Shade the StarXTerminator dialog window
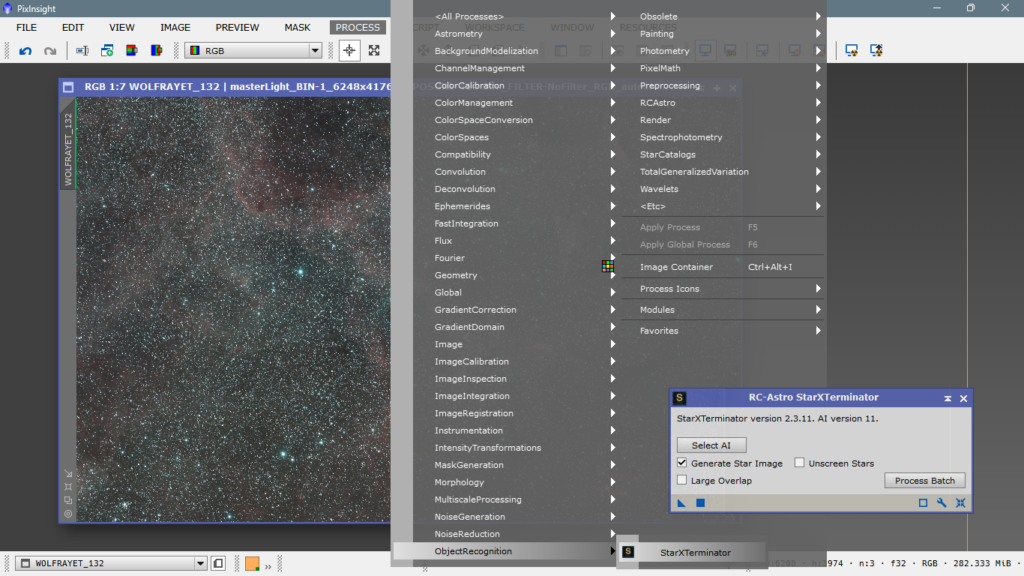1024x576 pixels. pyautogui.click(x=948, y=398)
